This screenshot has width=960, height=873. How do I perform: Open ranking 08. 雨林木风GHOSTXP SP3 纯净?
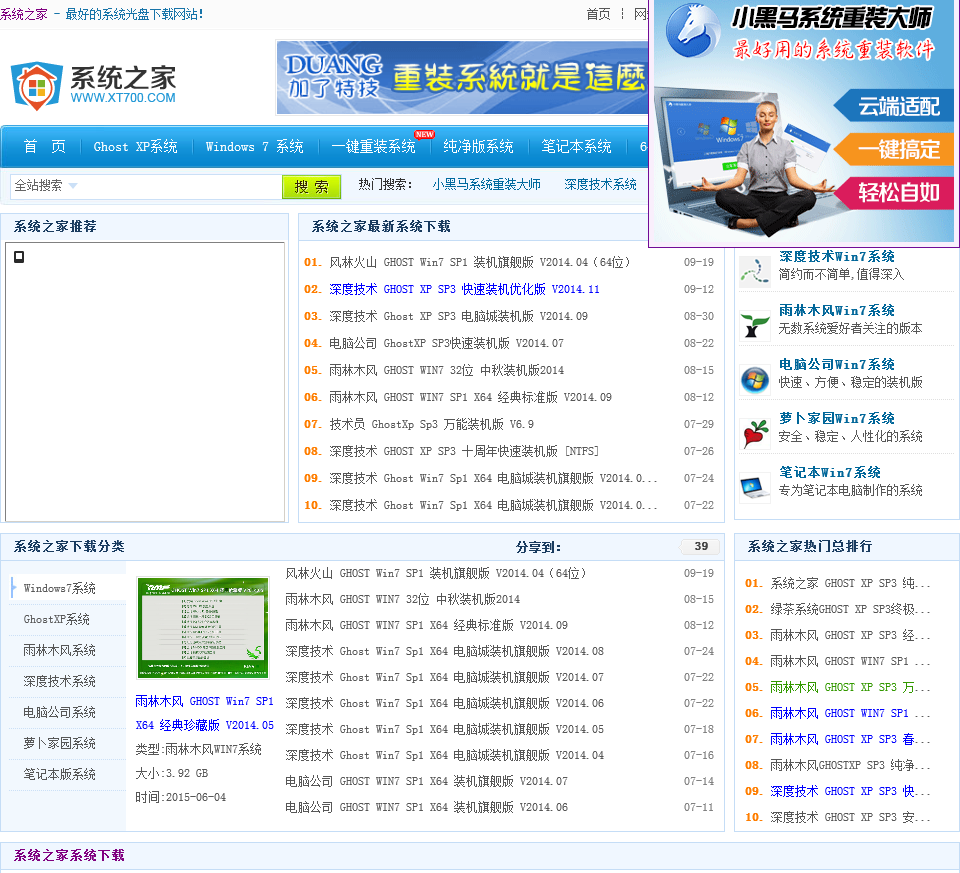(x=850, y=765)
